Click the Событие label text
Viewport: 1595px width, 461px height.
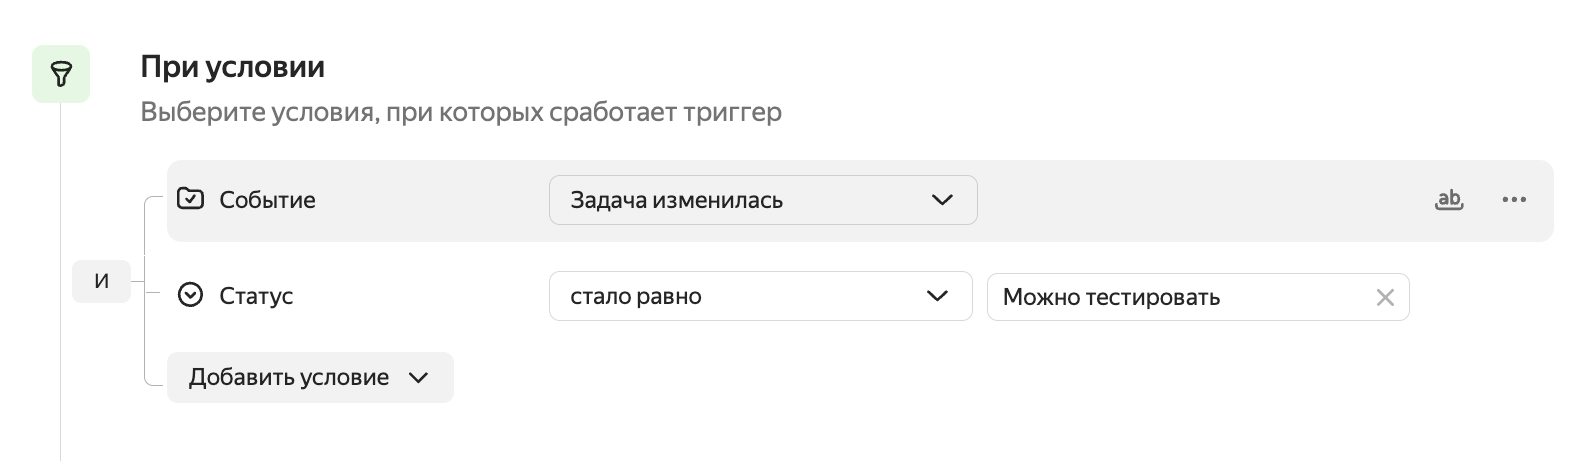point(267,200)
